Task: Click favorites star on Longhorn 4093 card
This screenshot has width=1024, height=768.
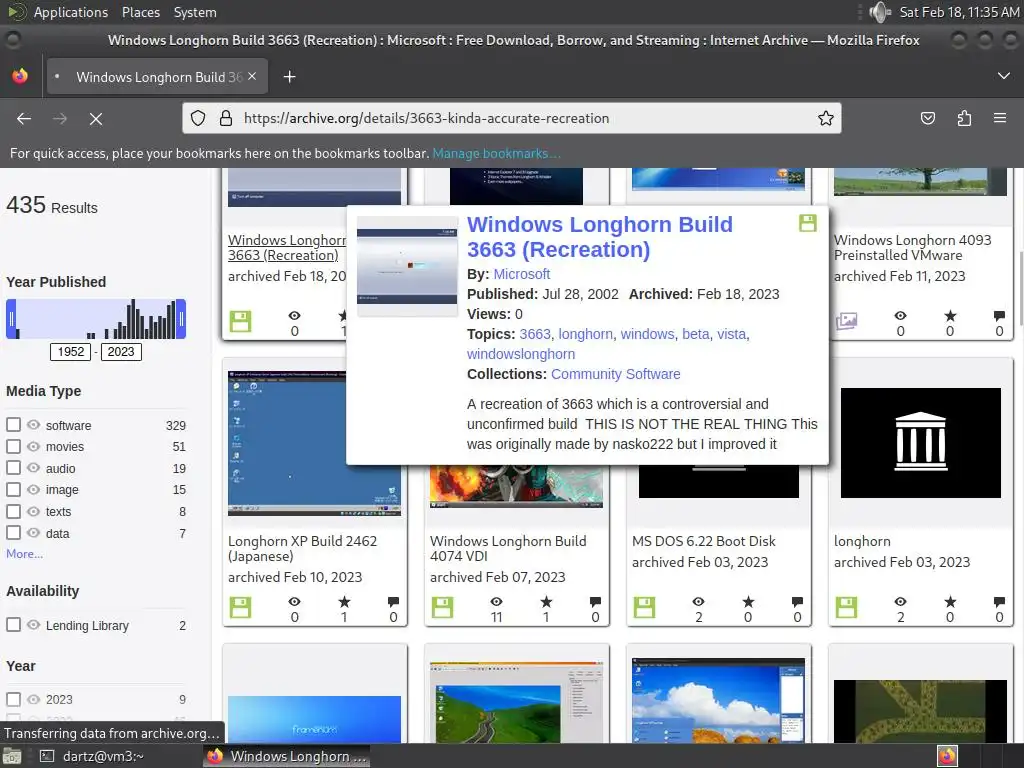Action: point(950,316)
